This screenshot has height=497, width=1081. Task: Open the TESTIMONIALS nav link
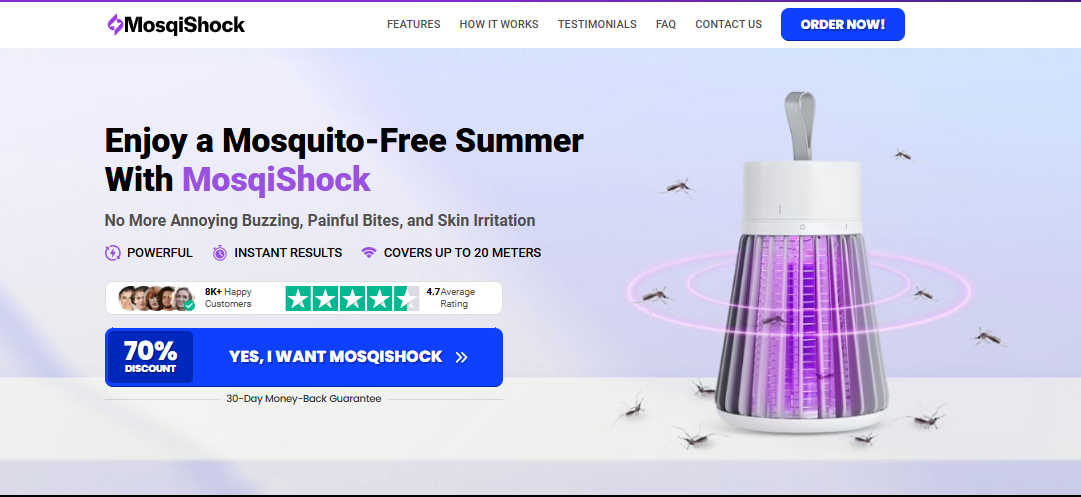pos(597,24)
